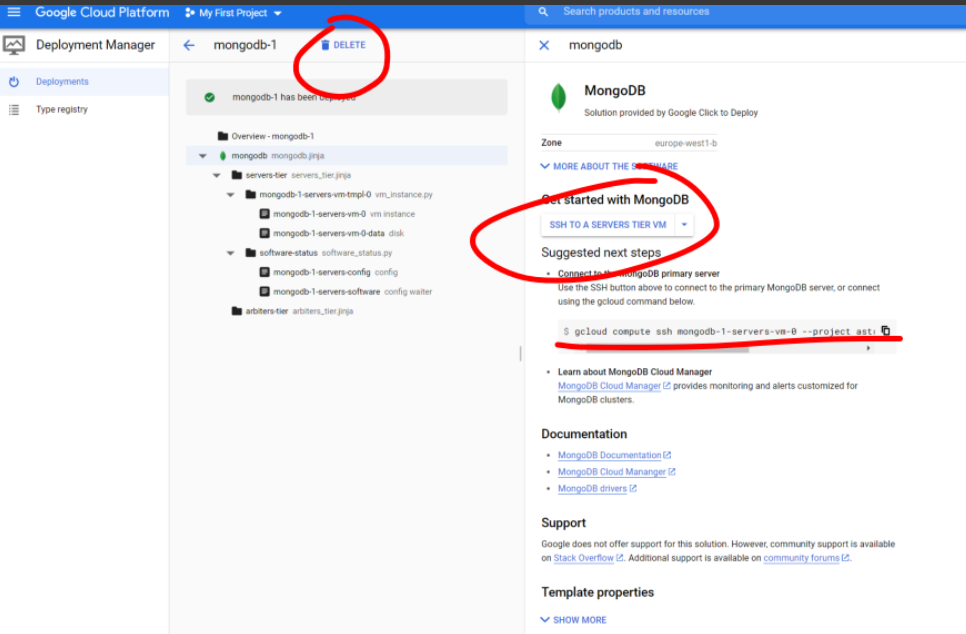Image resolution: width=966 pixels, height=634 pixels.
Task: Open Deployments in the sidebar
Action: tap(84, 81)
